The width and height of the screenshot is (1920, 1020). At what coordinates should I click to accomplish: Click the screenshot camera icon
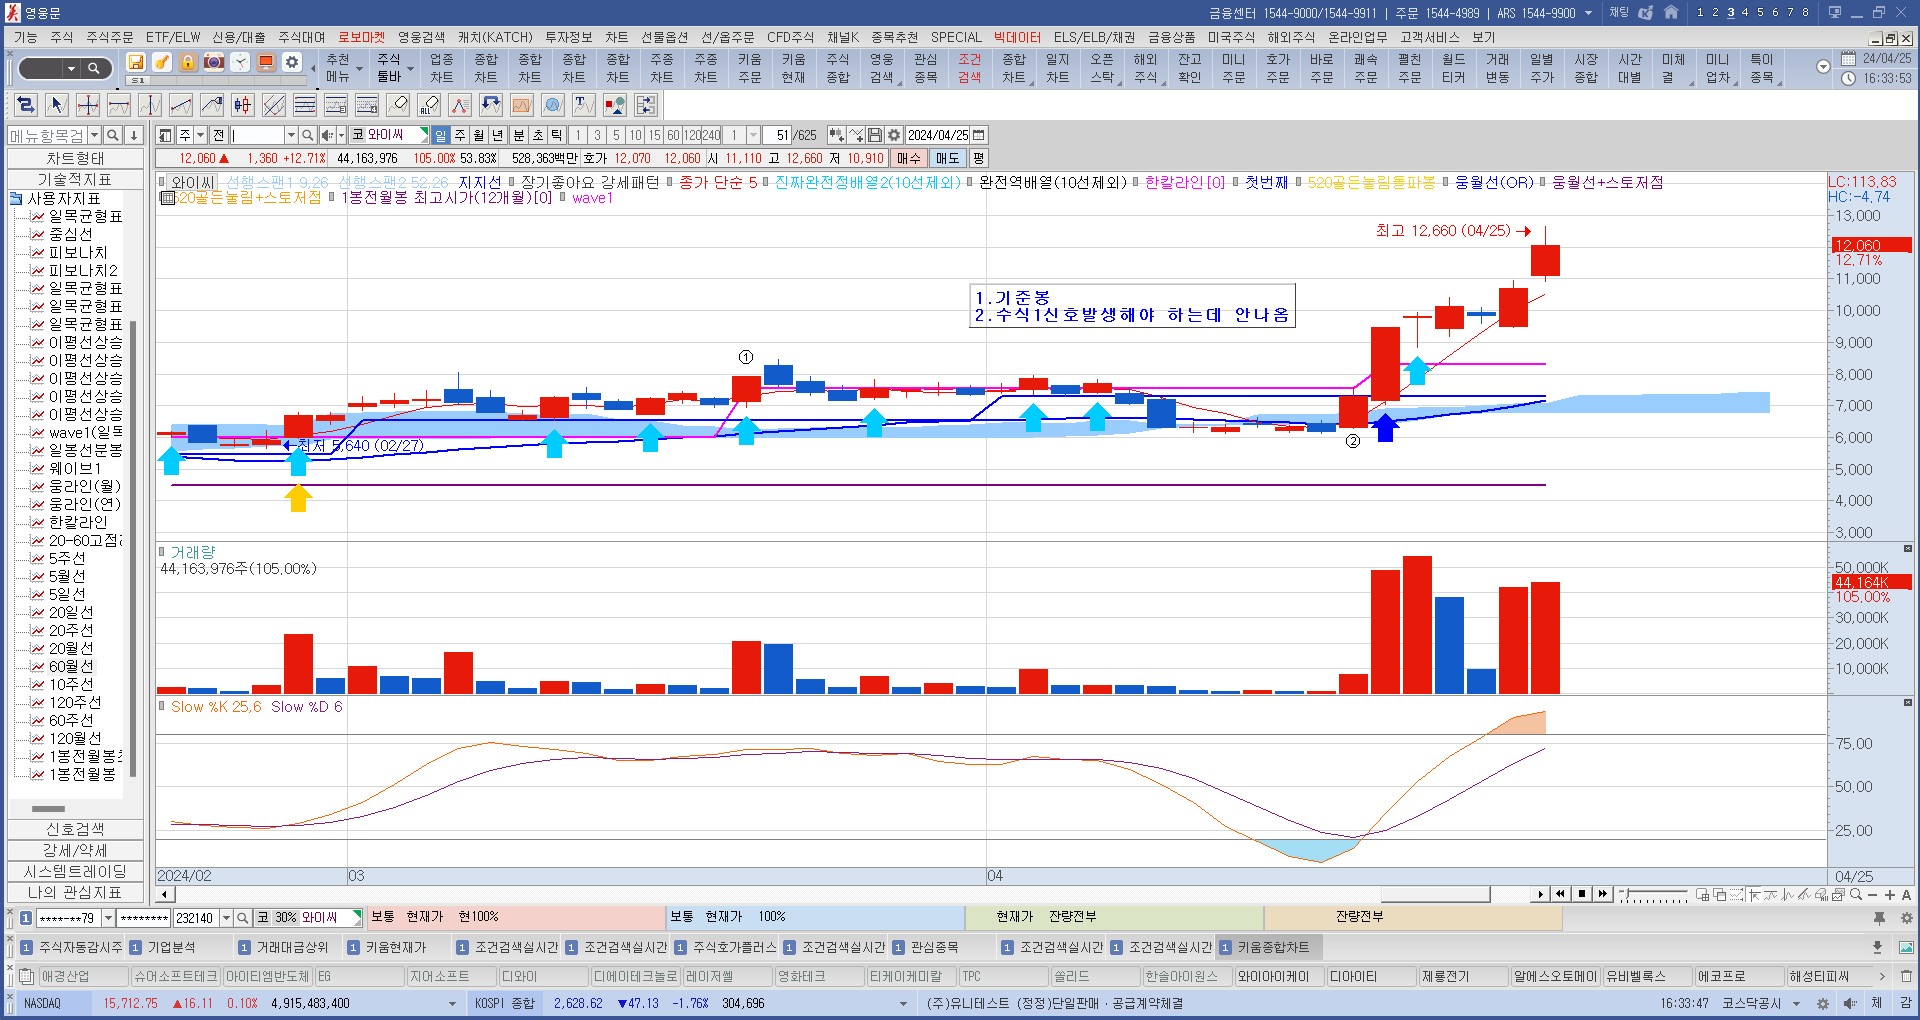tap(214, 63)
